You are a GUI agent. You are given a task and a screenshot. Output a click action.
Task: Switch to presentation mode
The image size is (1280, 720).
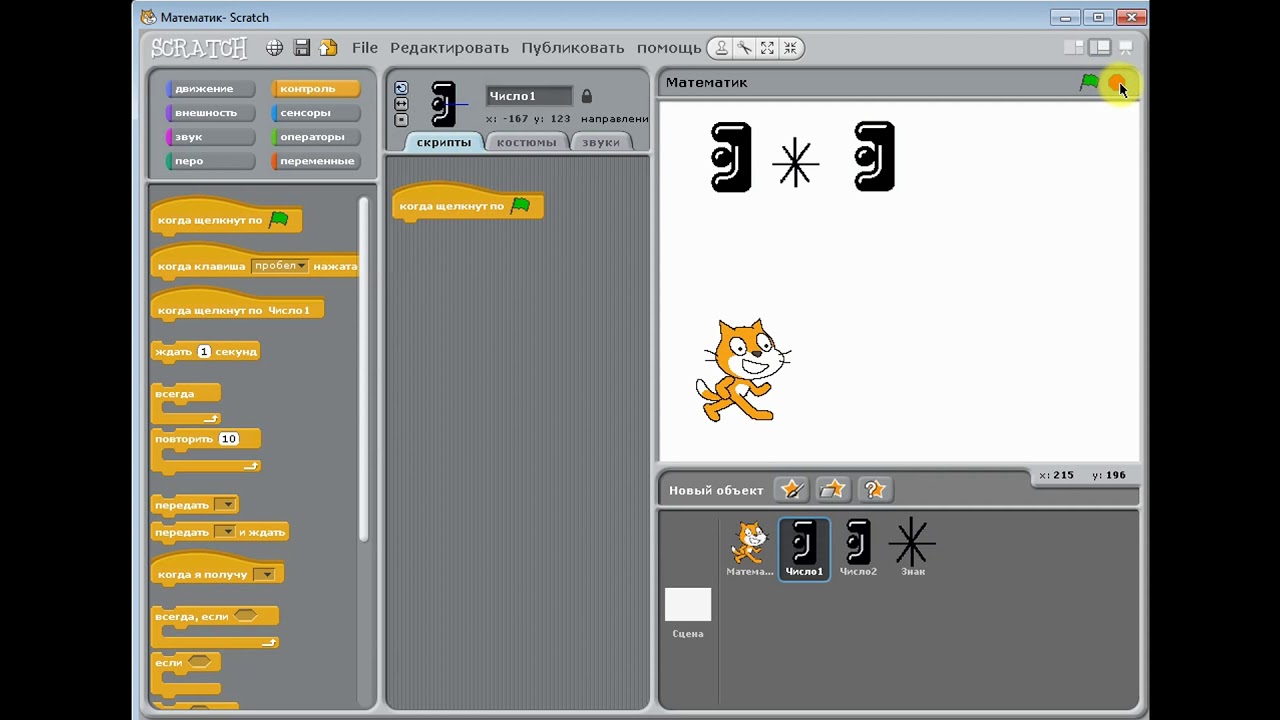(x=1126, y=47)
